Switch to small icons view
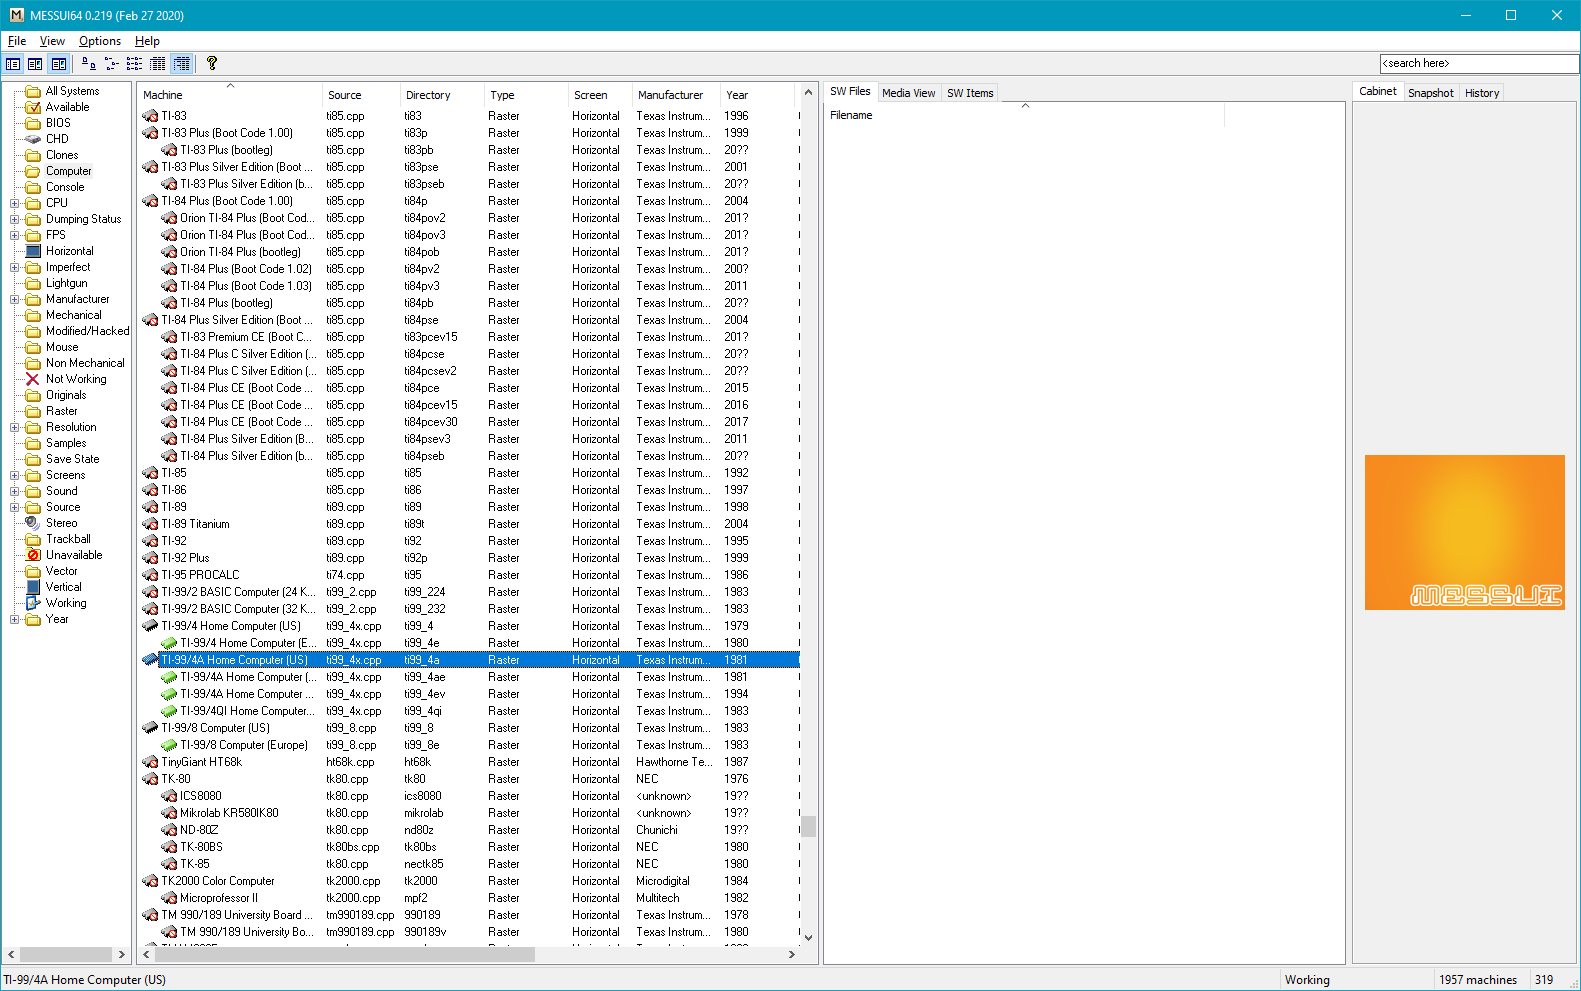Image resolution: width=1581 pixels, height=991 pixels. click(111, 64)
